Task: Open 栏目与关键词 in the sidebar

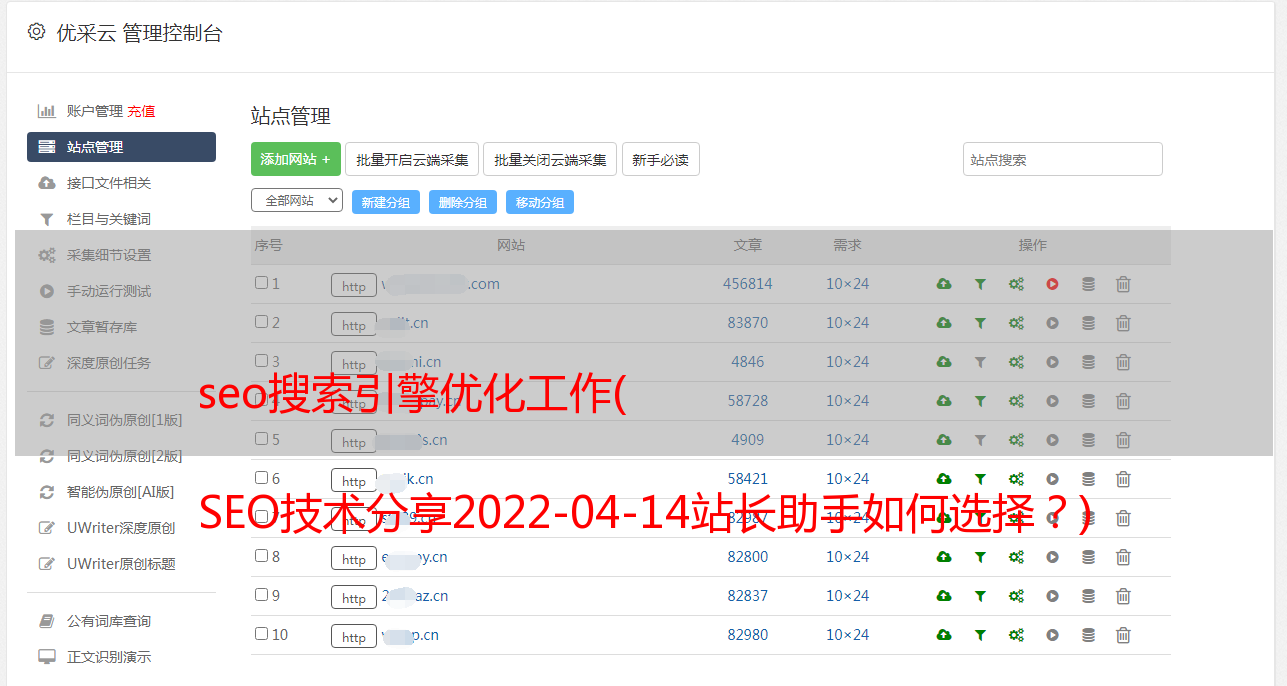Action: [x=109, y=219]
